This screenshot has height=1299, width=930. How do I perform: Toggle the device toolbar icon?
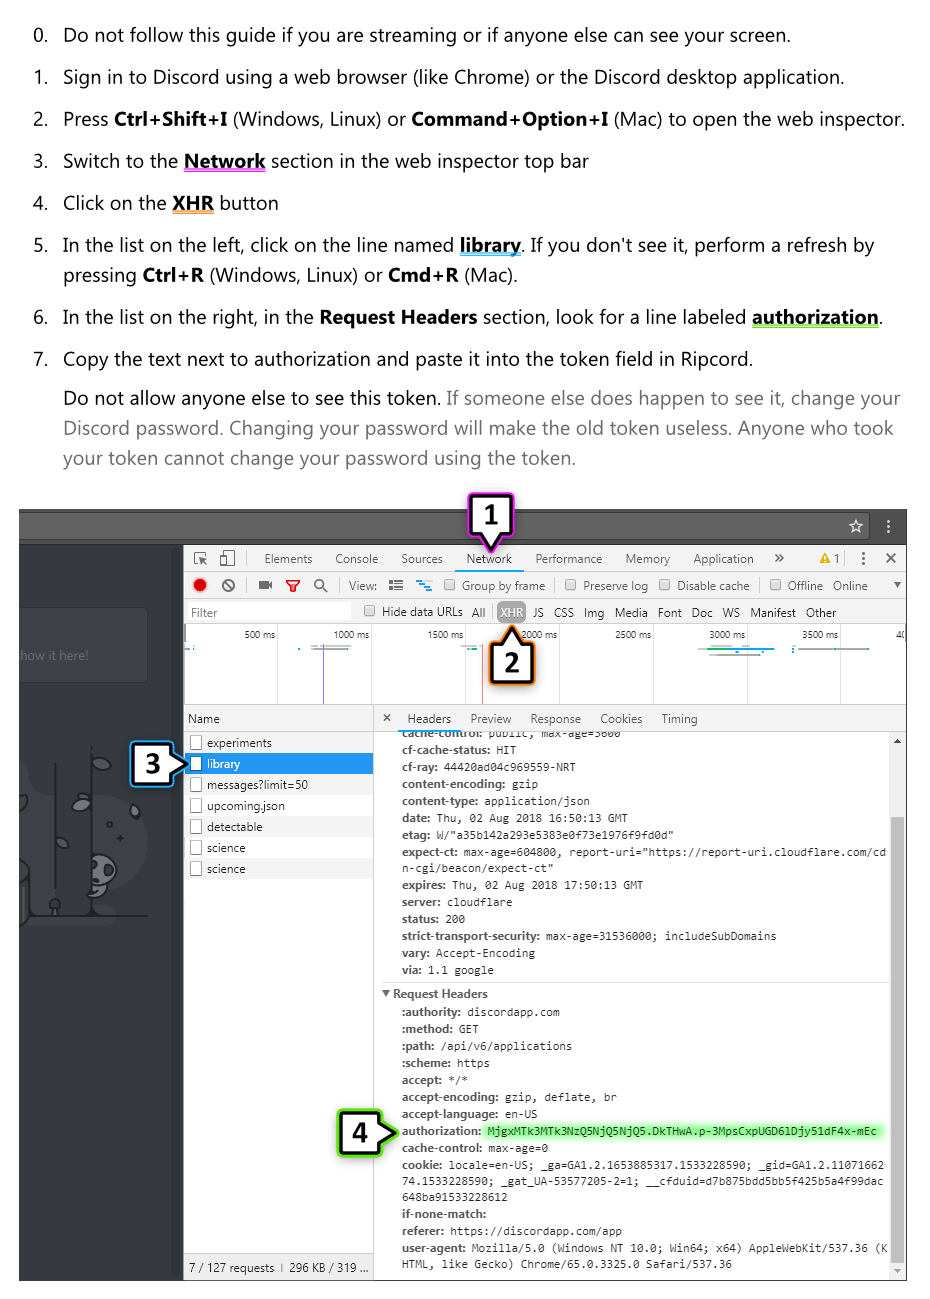pos(228,558)
